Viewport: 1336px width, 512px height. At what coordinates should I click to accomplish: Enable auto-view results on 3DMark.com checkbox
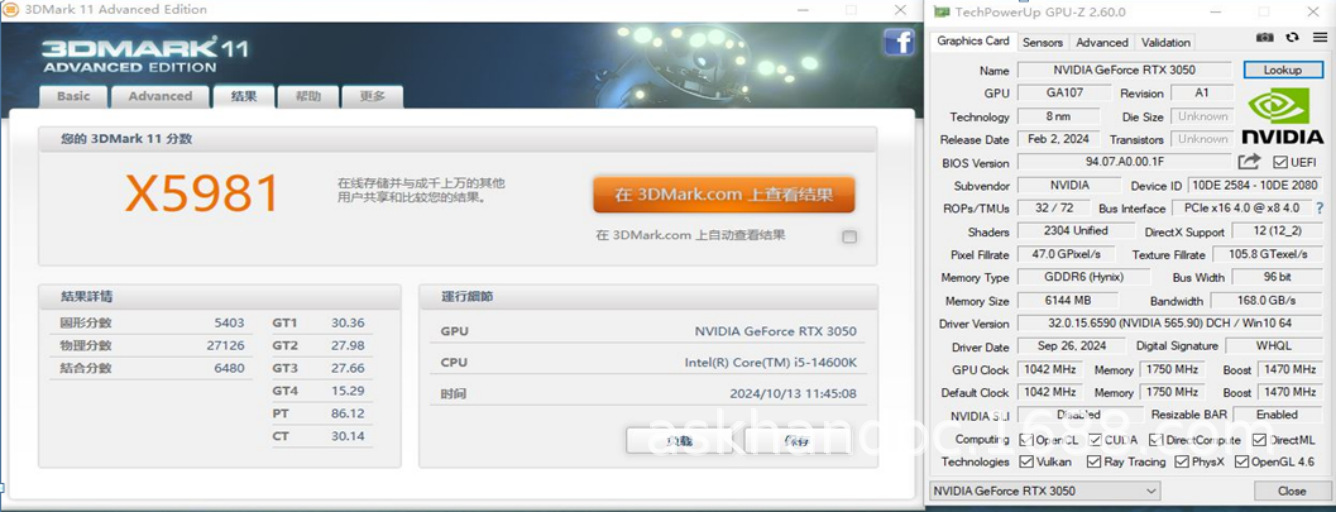click(849, 237)
